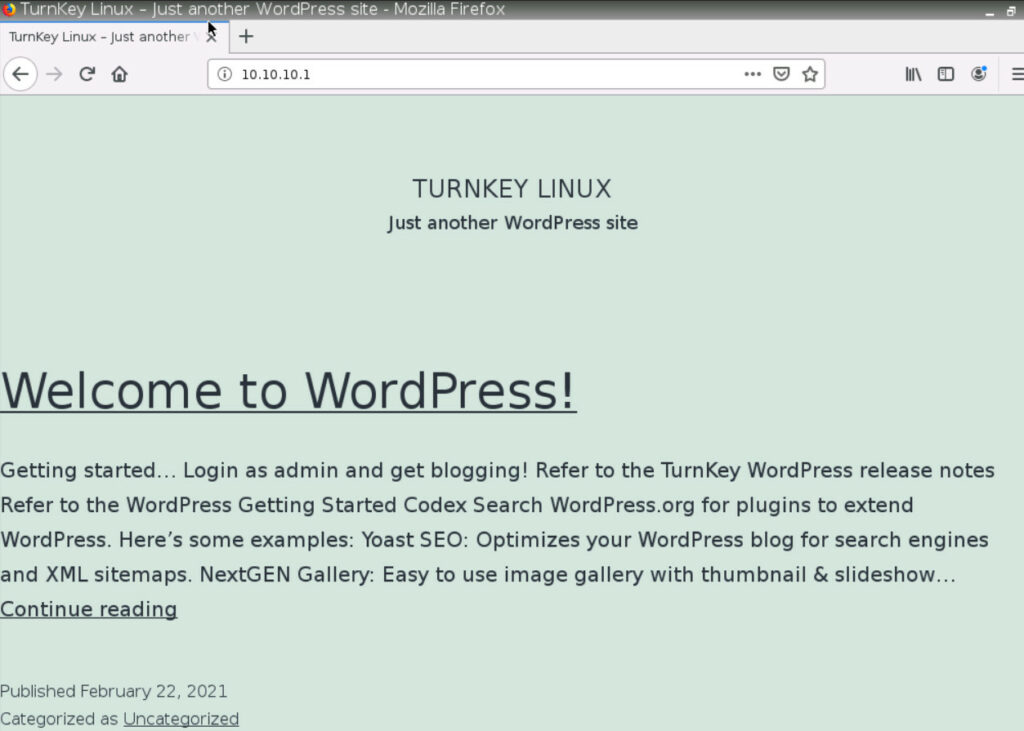Click the TURNKEY LINUX site title
This screenshot has width=1024, height=731.
tap(512, 189)
